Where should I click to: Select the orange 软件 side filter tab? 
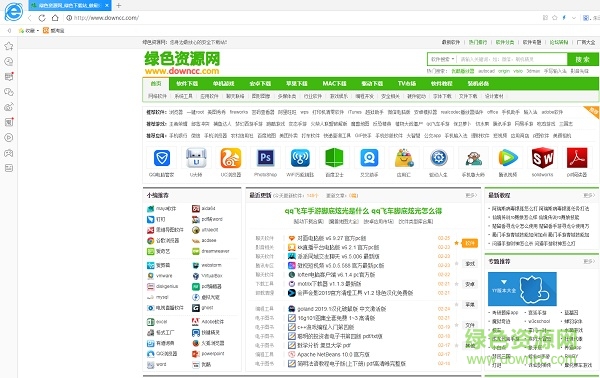[470, 243]
